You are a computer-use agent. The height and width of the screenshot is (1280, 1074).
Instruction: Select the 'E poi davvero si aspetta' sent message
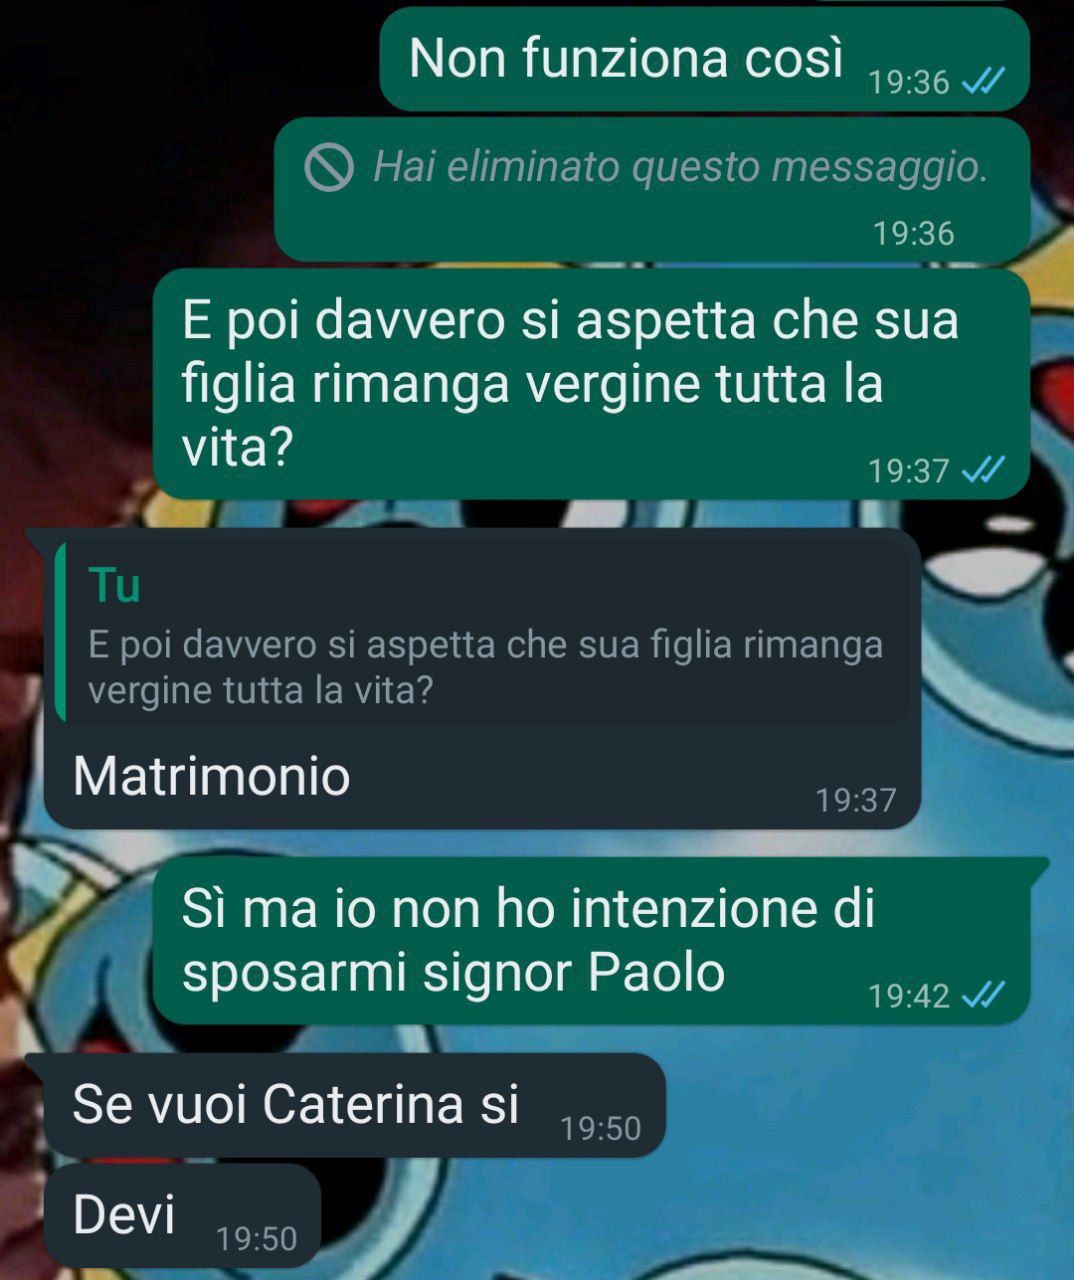(x=592, y=384)
